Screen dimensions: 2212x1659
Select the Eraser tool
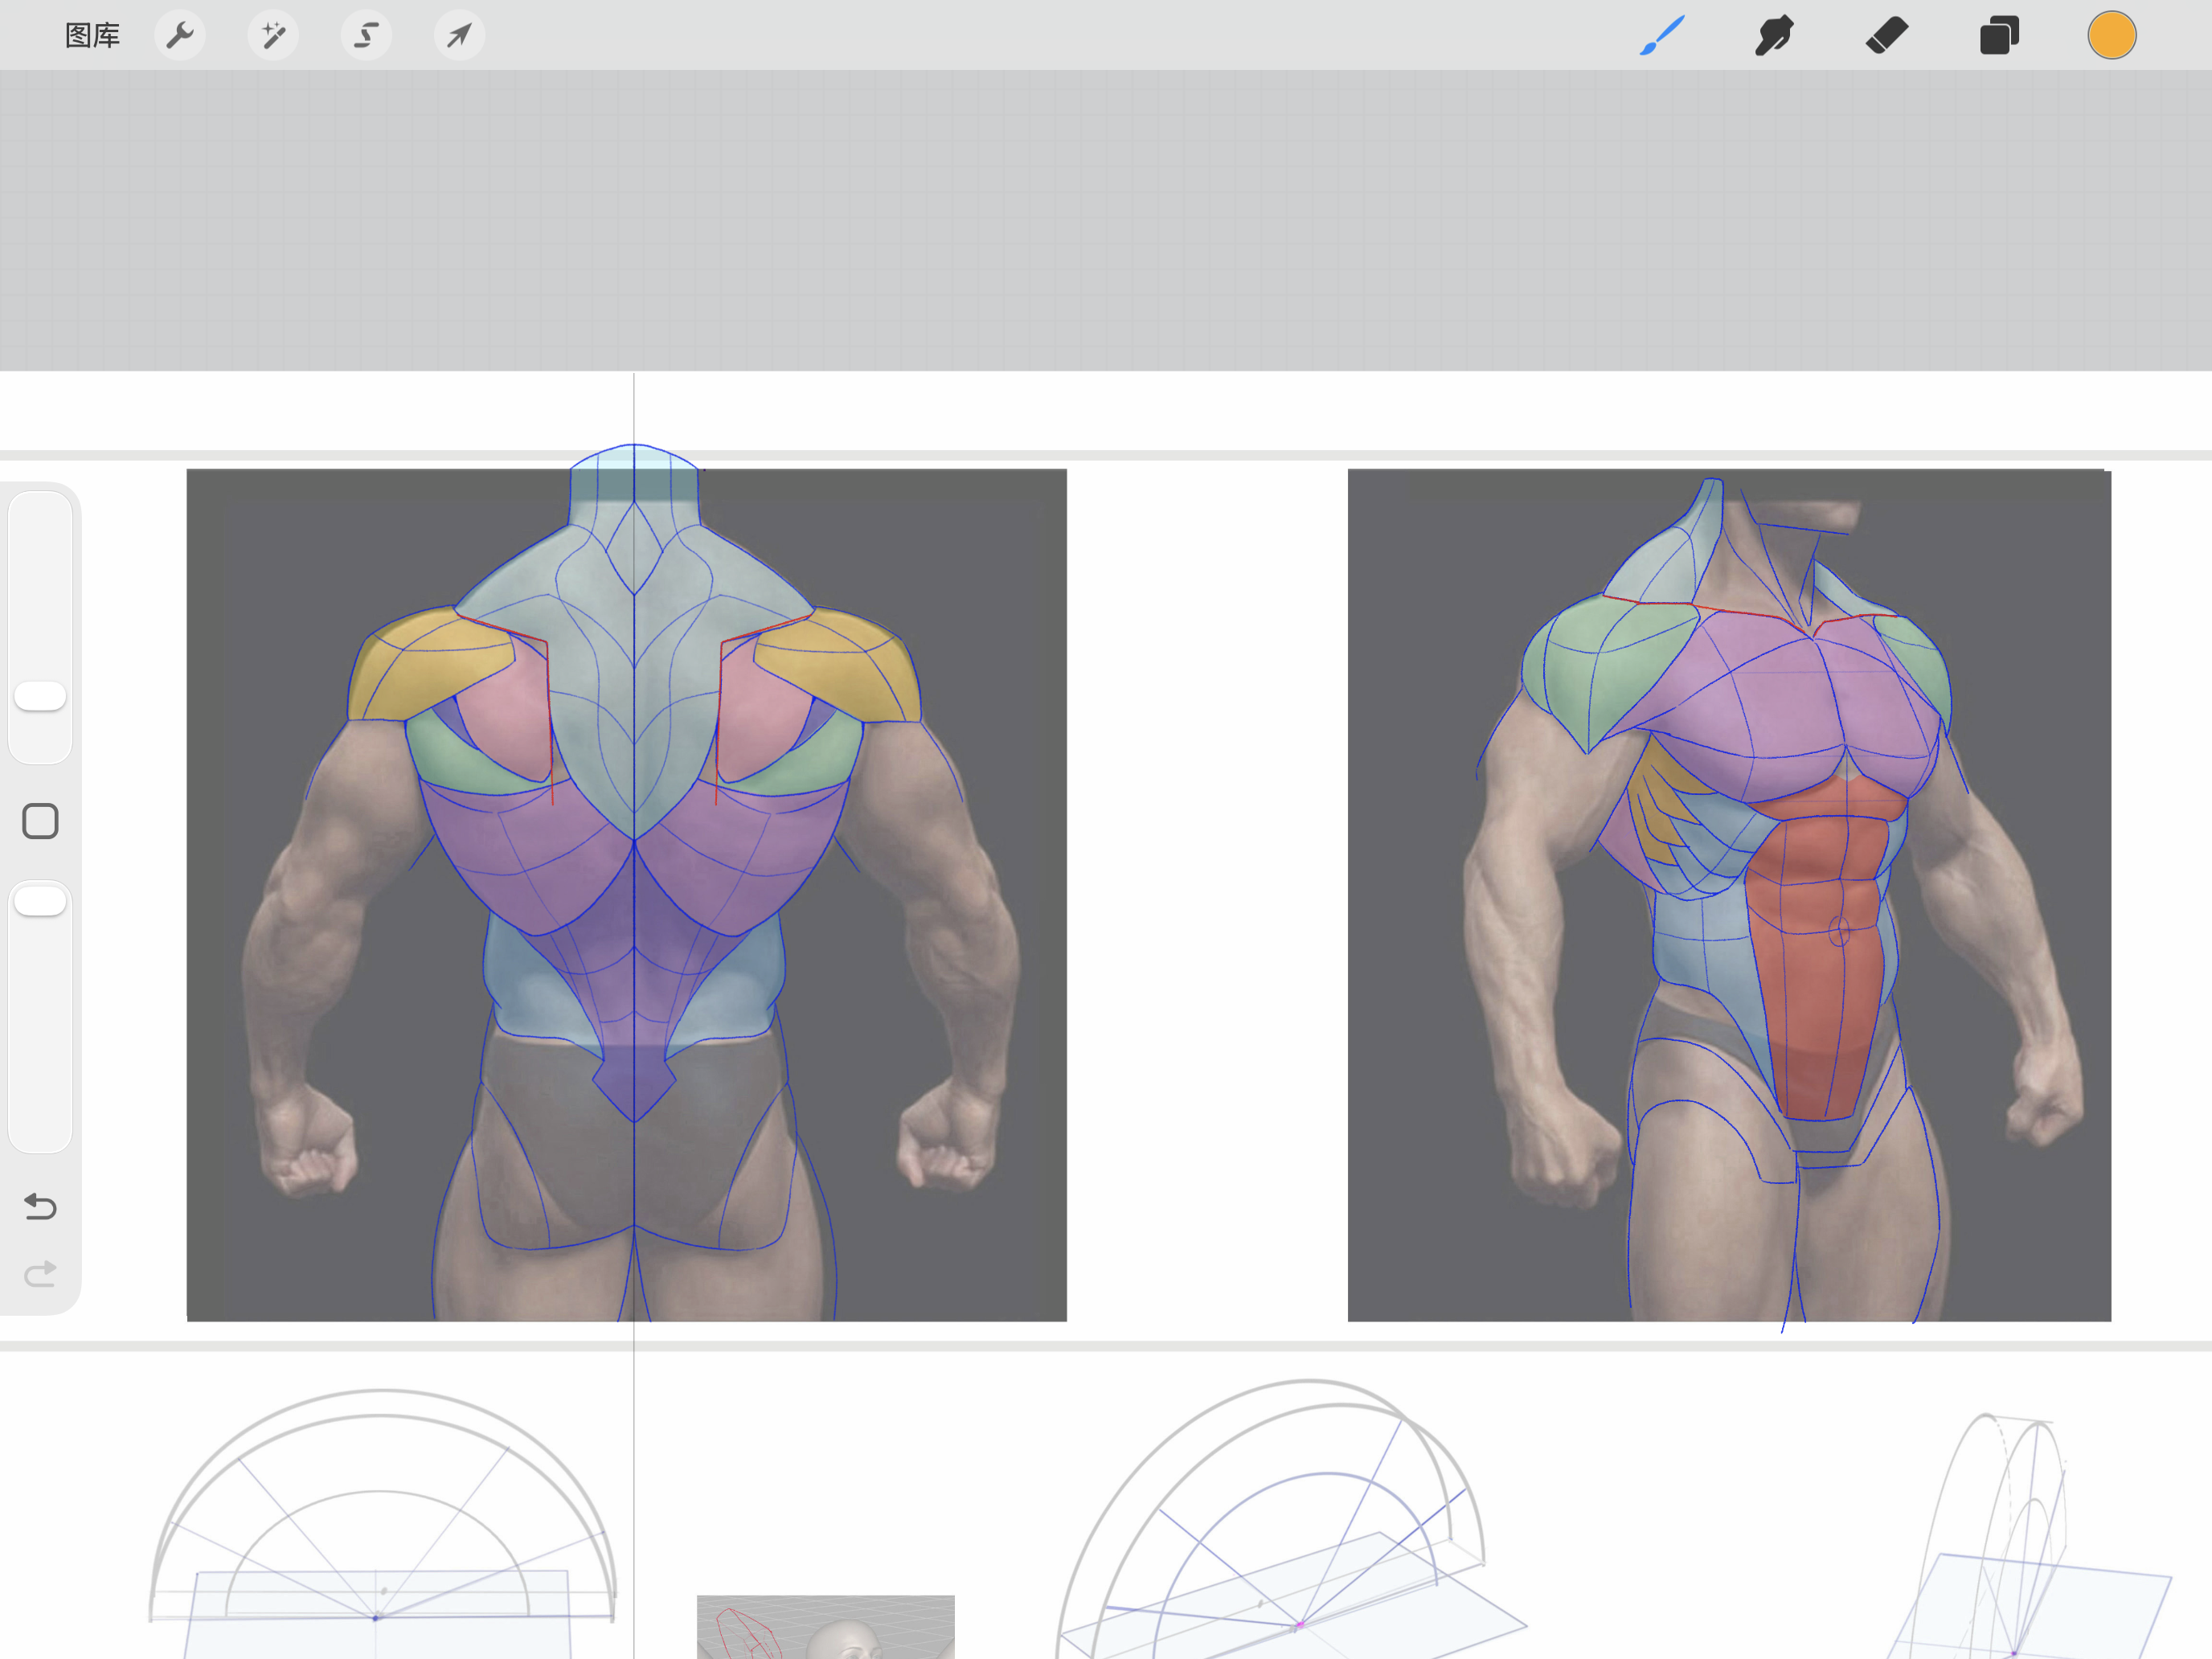pyautogui.click(x=1887, y=36)
